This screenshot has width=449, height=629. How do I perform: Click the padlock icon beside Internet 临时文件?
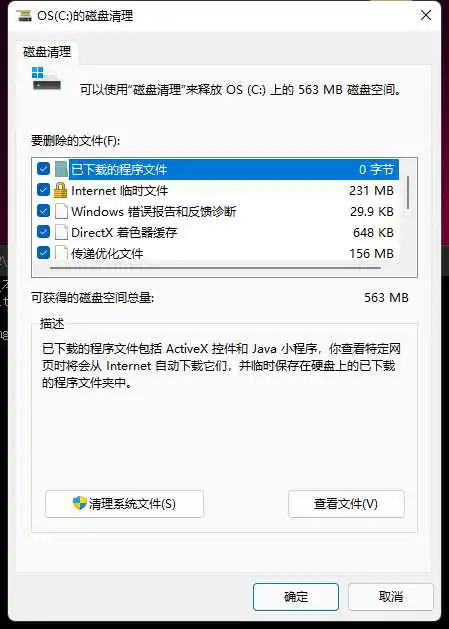[x=61, y=190]
